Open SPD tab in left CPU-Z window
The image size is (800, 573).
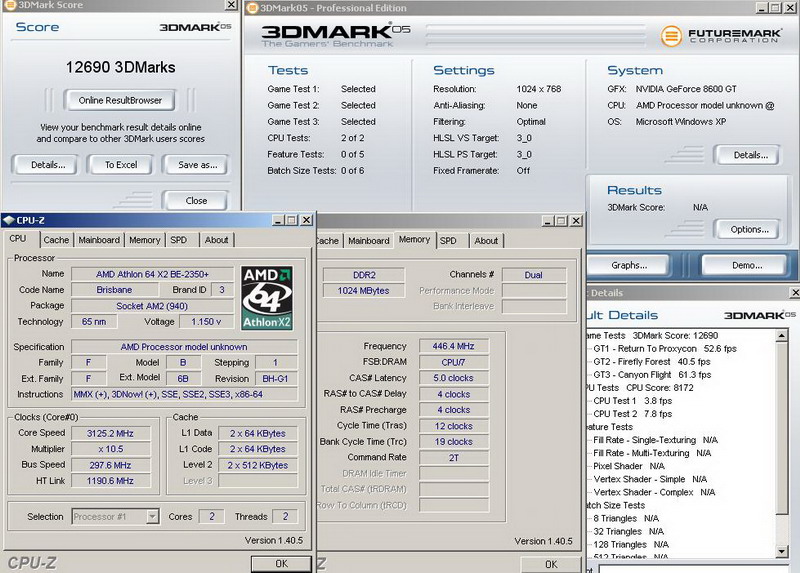(x=179, y=240)
